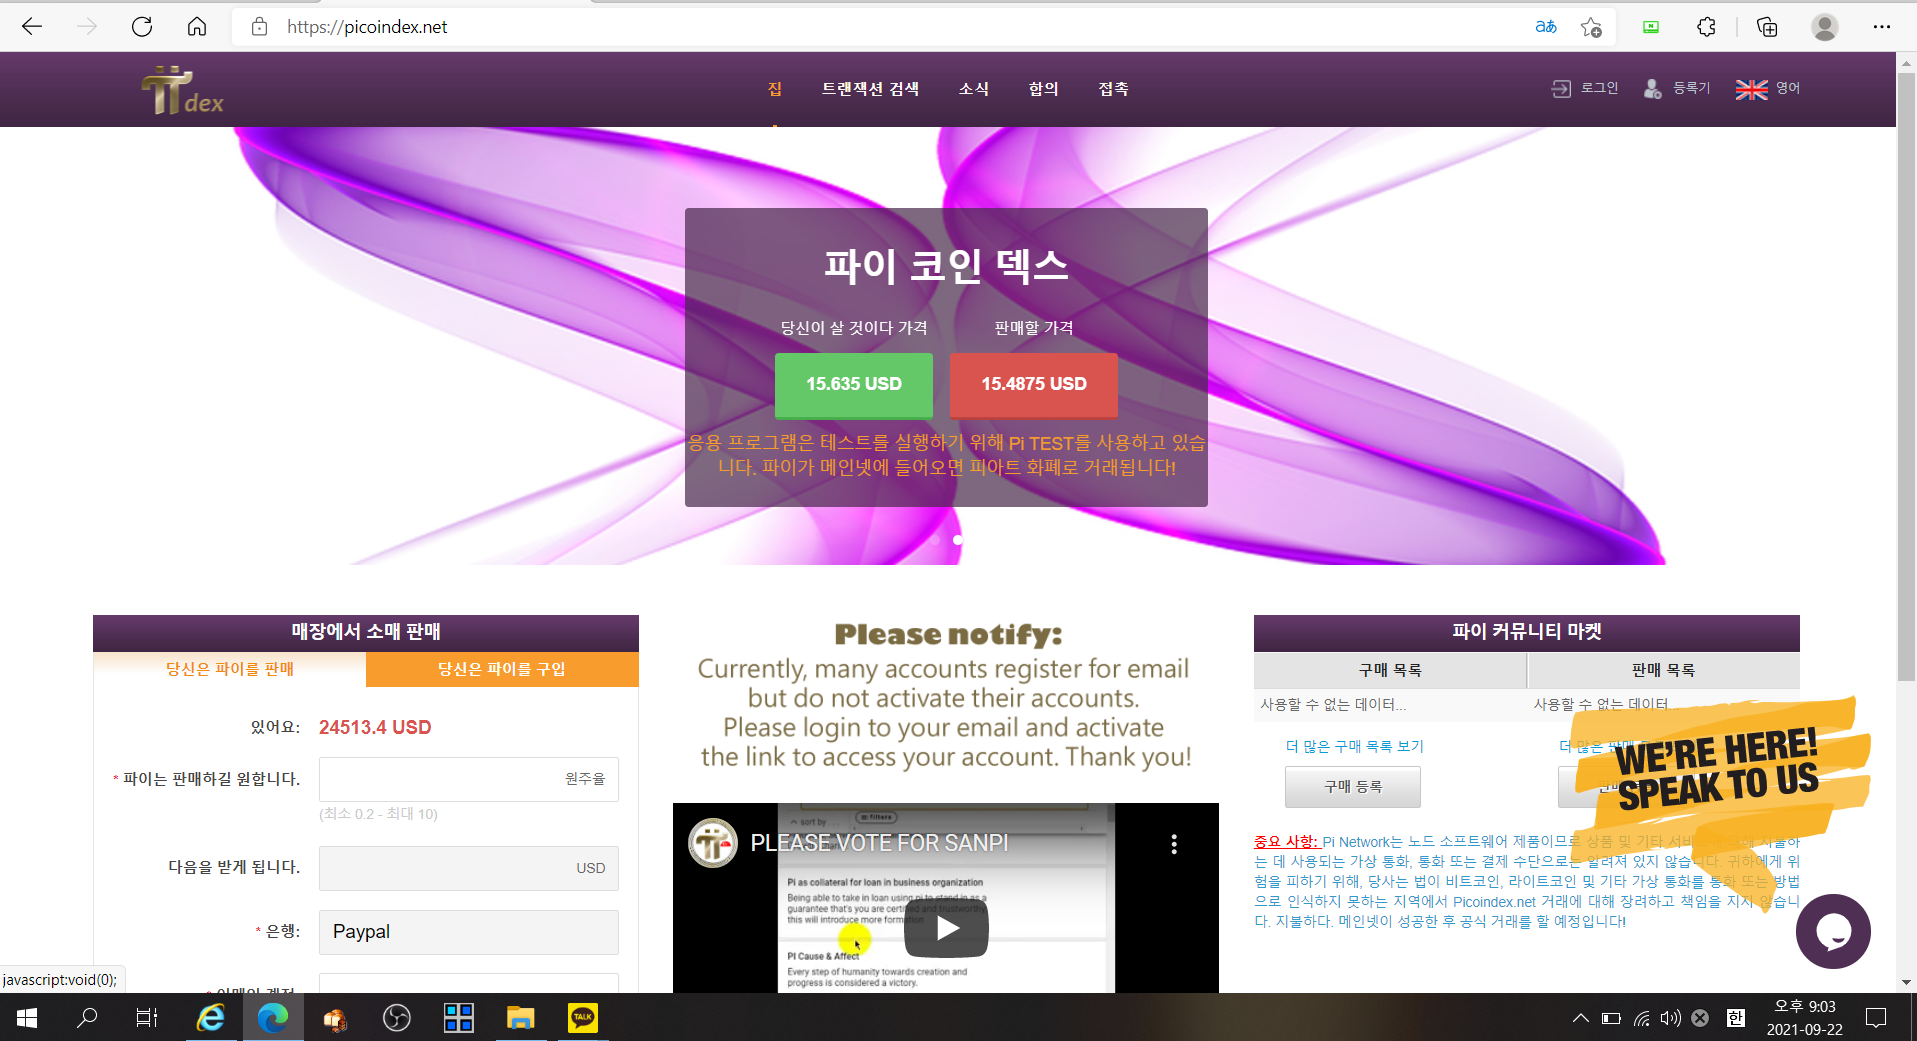
Task: Click the Edge browser taskbar icon
Action: (273, 1018)
